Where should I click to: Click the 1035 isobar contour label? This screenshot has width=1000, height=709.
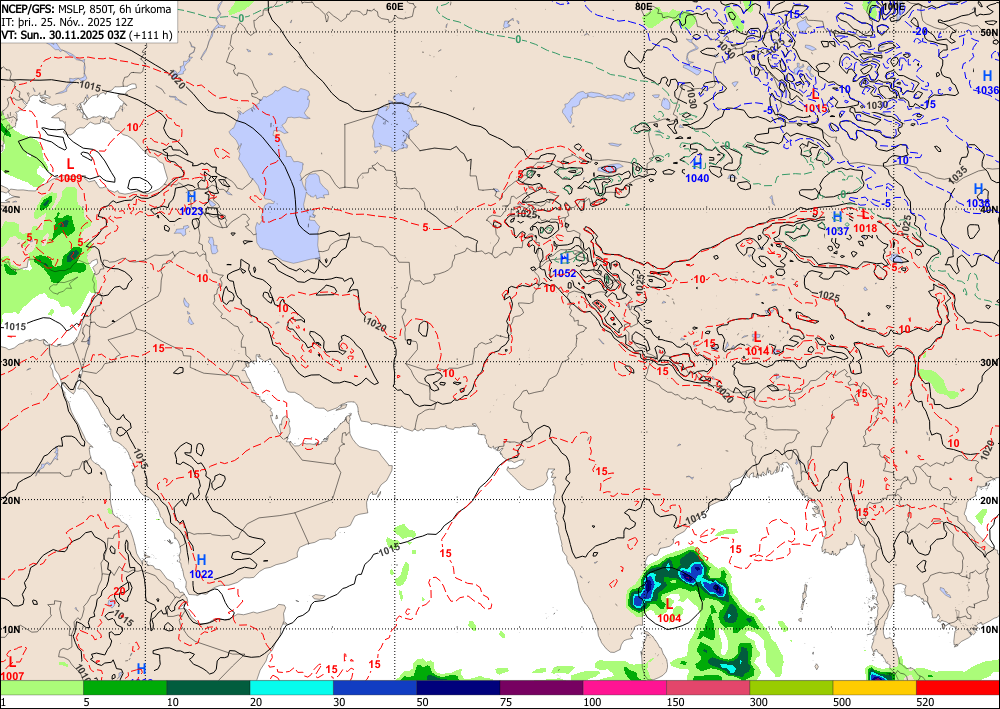tap(957, 175)
